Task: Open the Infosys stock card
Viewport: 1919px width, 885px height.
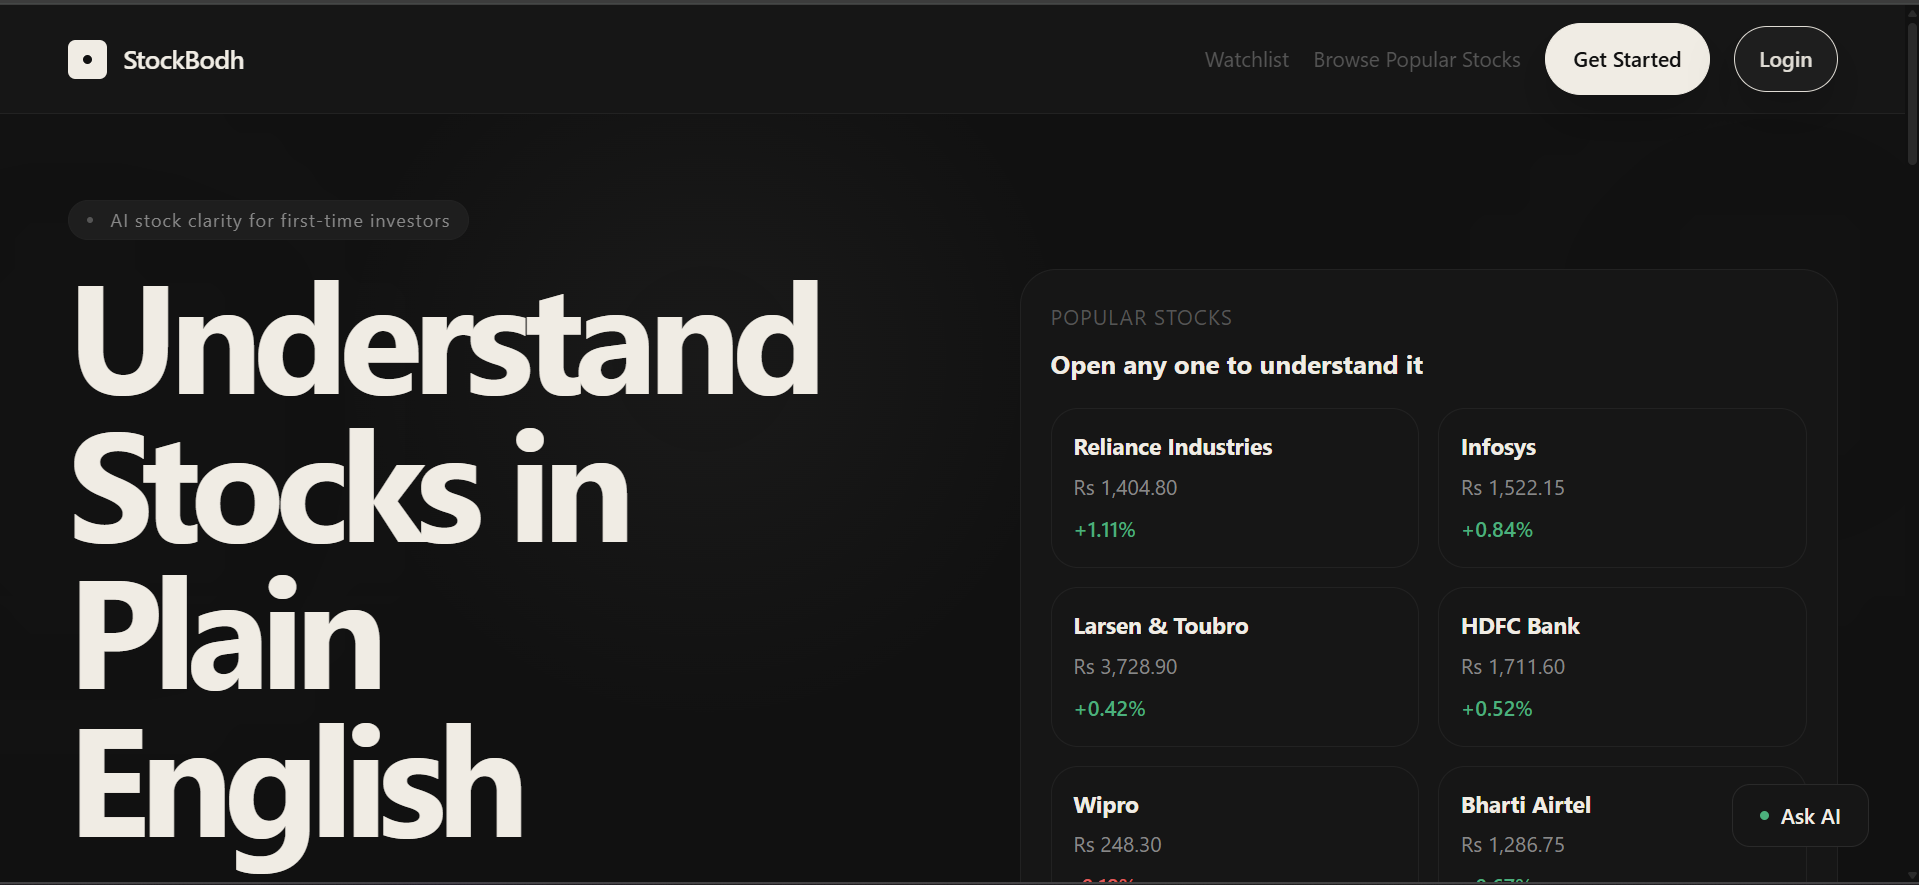Action: tap(1621, 488)
